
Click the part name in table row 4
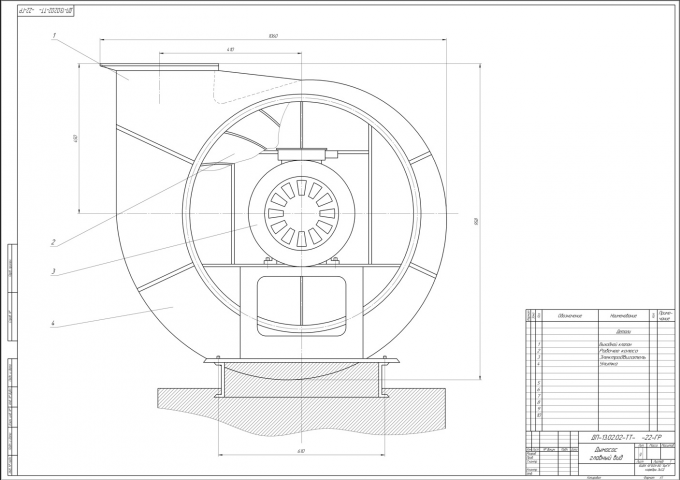[609, 364]
